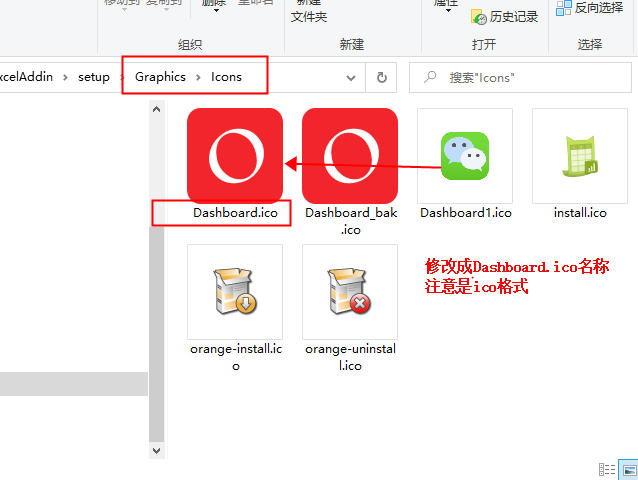Screen dimensions: 638x480
Task: Open the Graphics folder in breadcrumb
Action: click(x=160, y=77)
